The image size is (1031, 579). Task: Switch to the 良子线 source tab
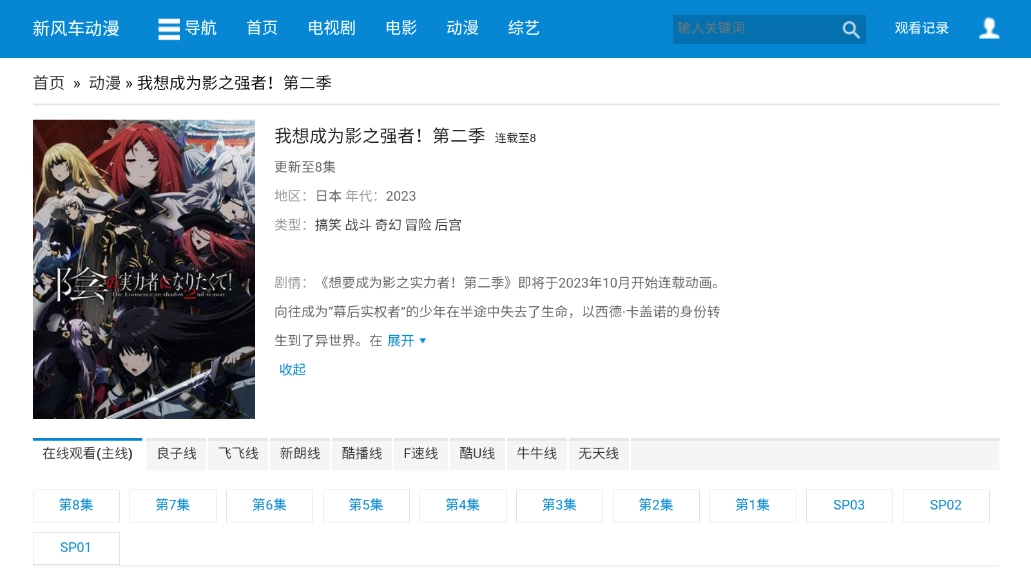pos(177,454)
